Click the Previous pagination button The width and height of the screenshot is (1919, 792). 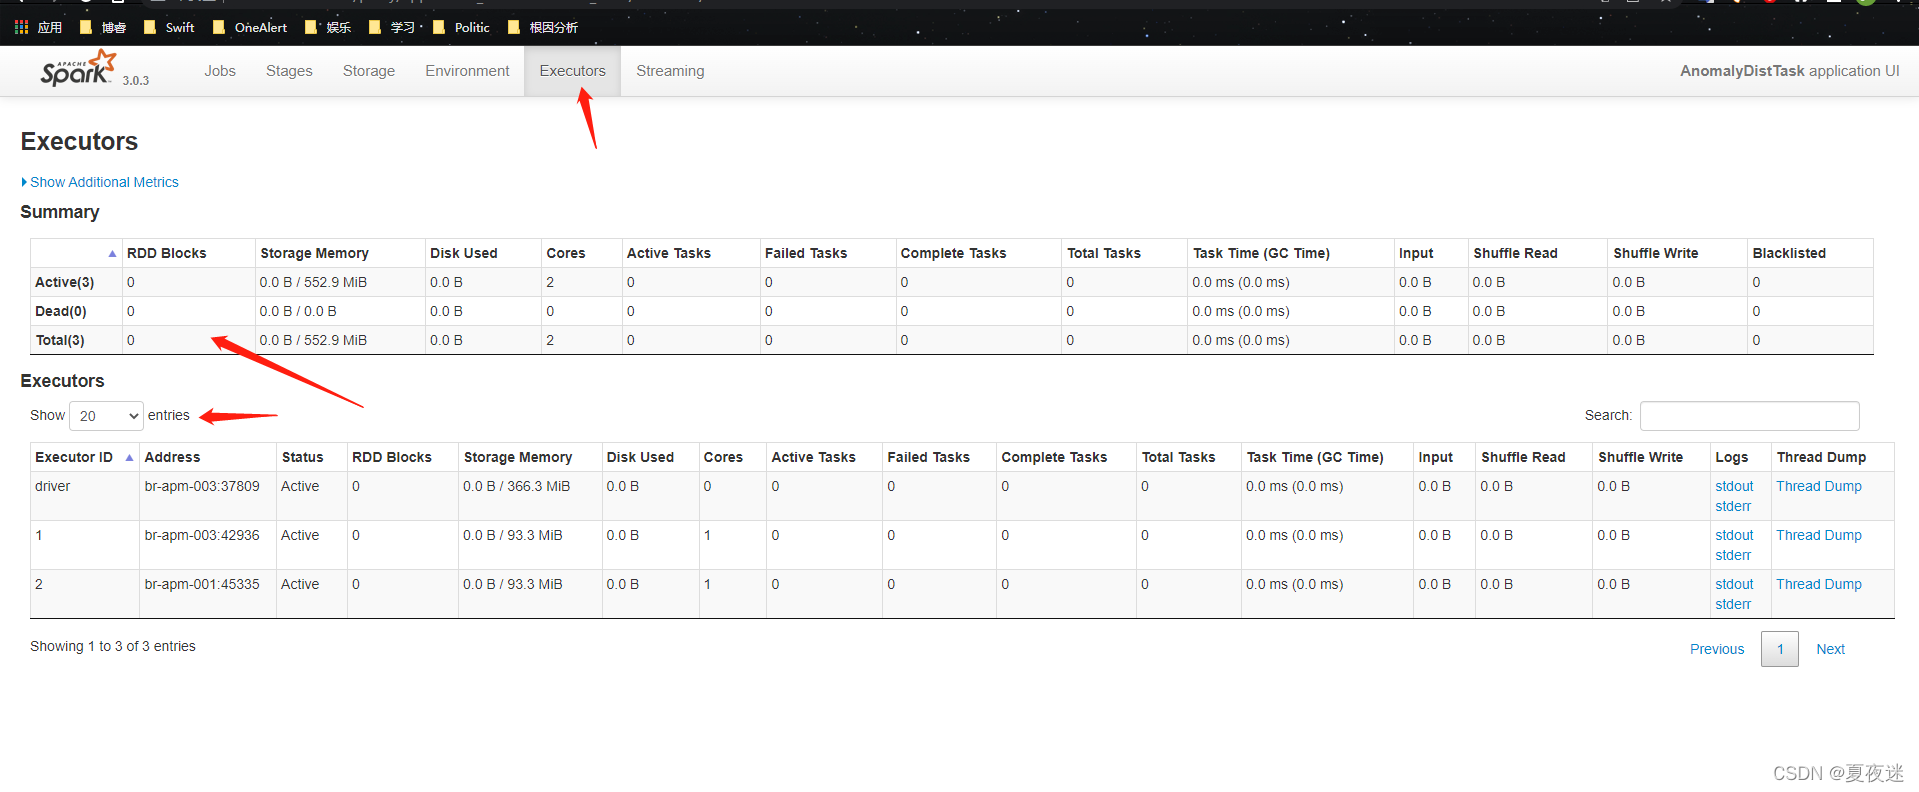coord(1717,649)
